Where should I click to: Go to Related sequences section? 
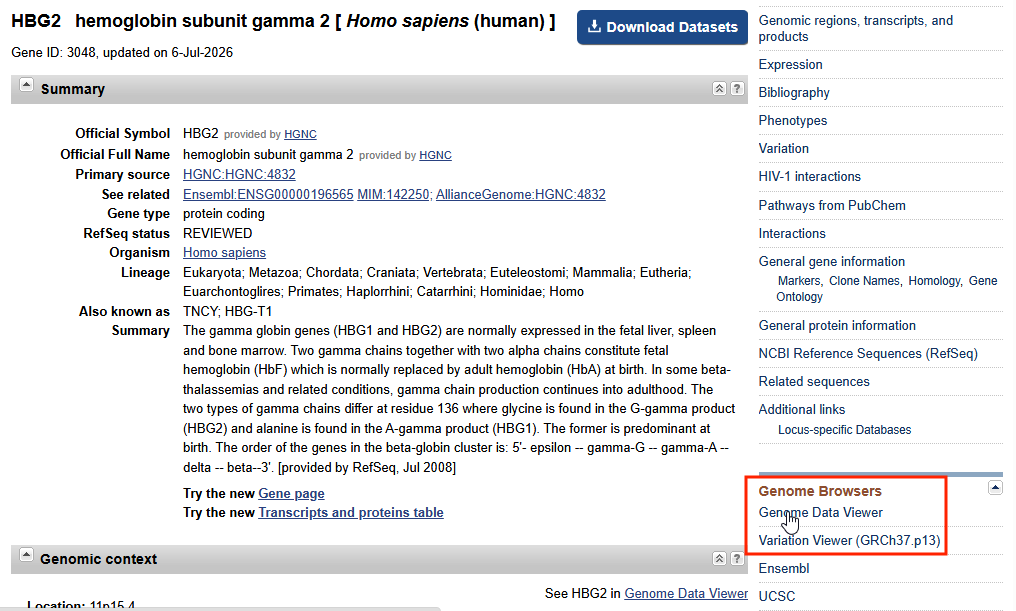814,382
